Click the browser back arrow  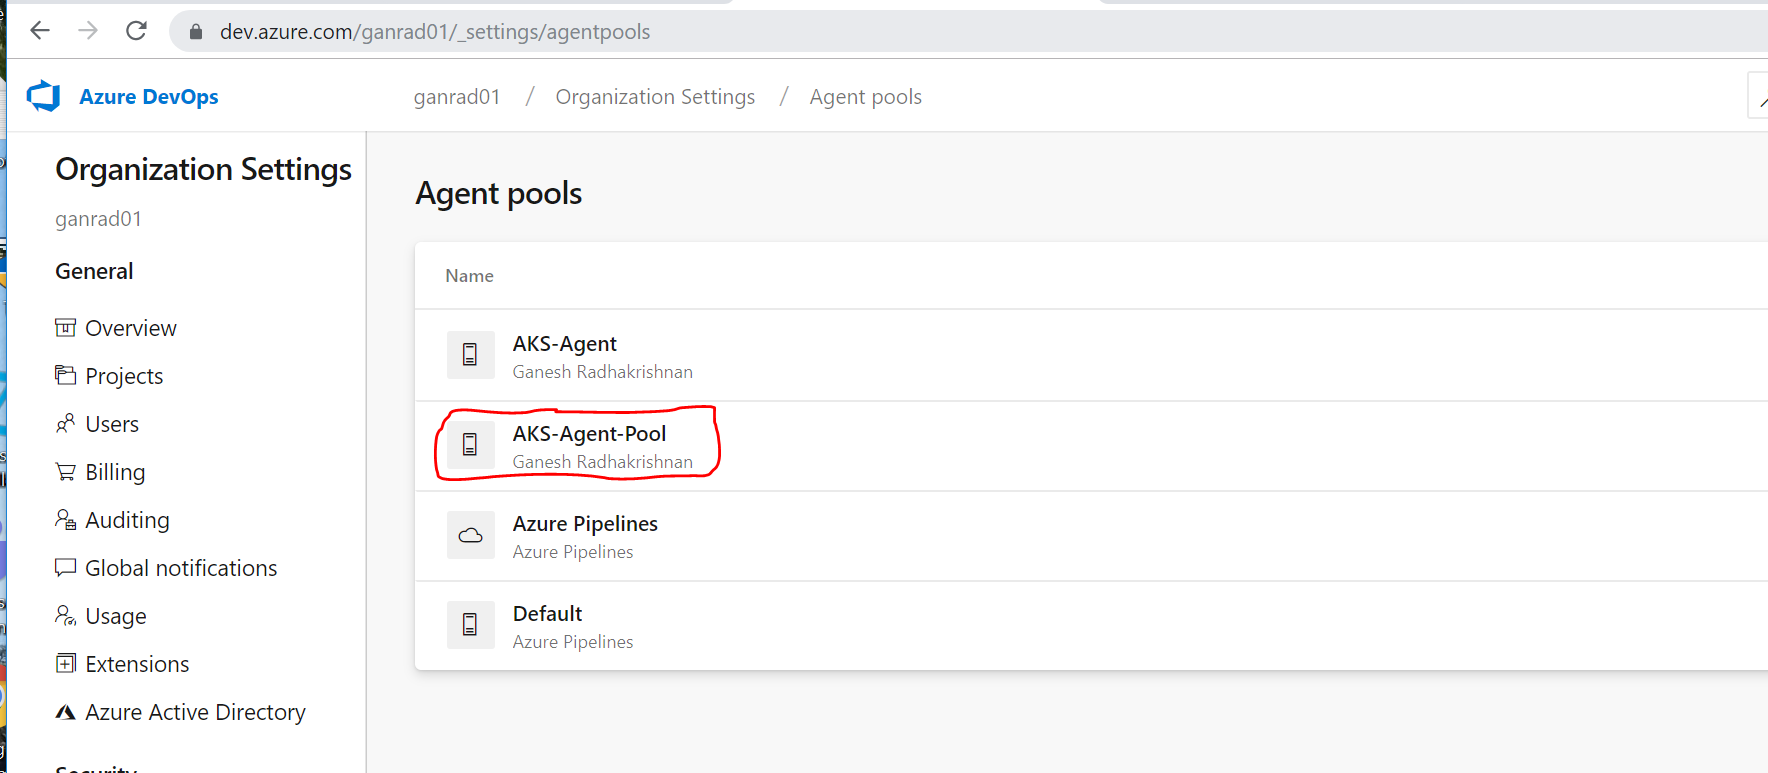click(x=40, y=31)
